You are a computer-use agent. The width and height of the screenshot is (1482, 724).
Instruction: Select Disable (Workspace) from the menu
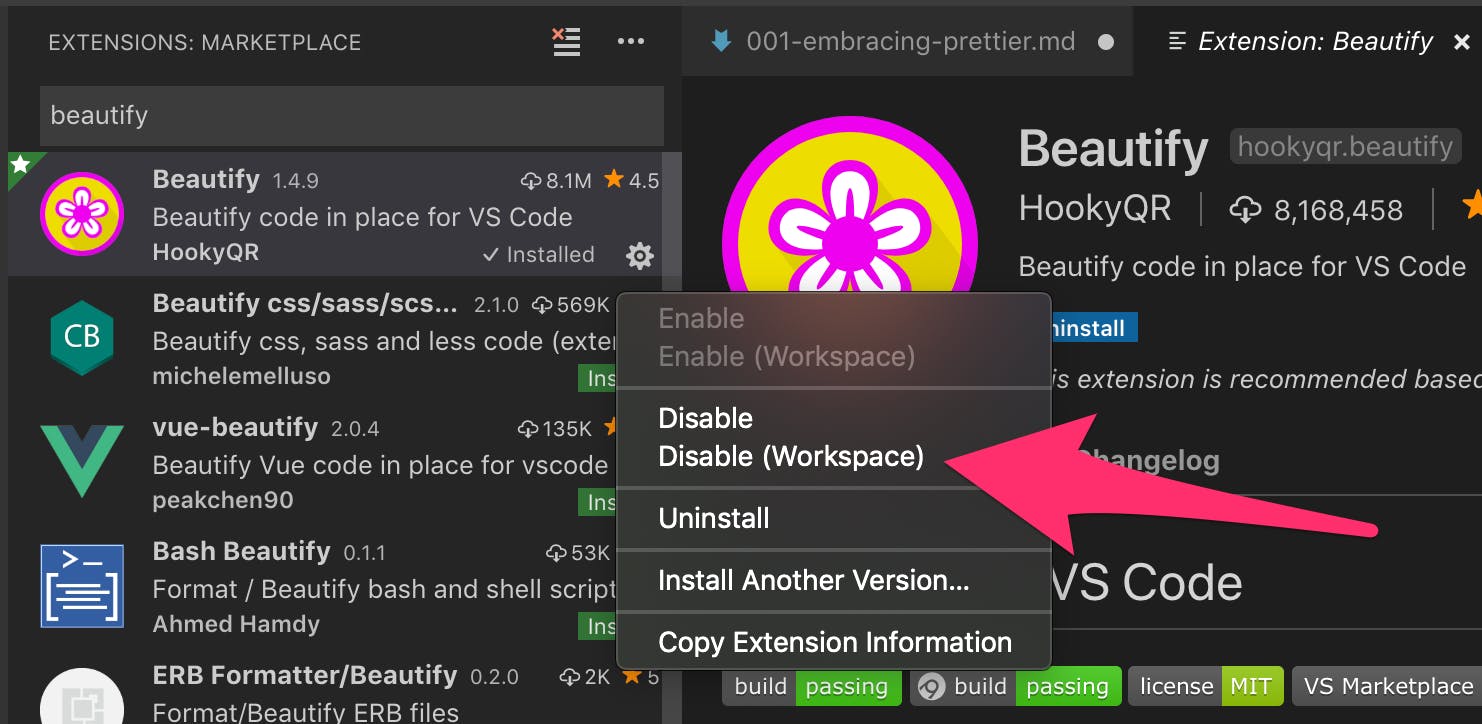pyautogui.click(x=791, y=457)
